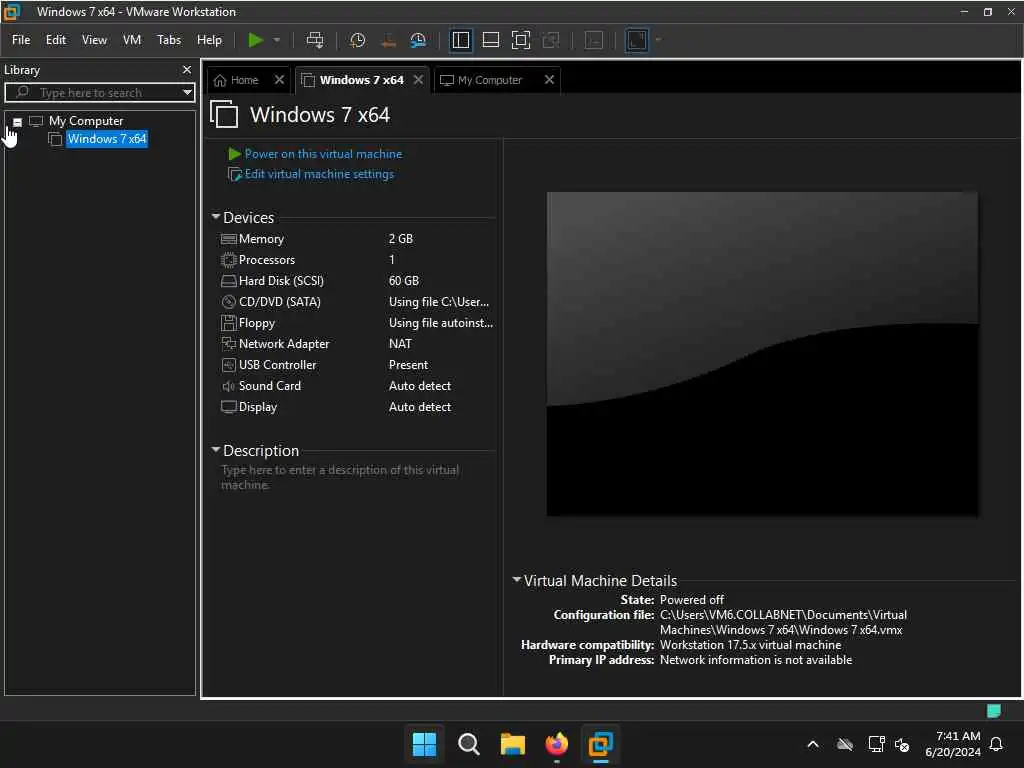Enter full screen mode icon
The width and height of the screenshot is (1024, 768).
(520, 40)
